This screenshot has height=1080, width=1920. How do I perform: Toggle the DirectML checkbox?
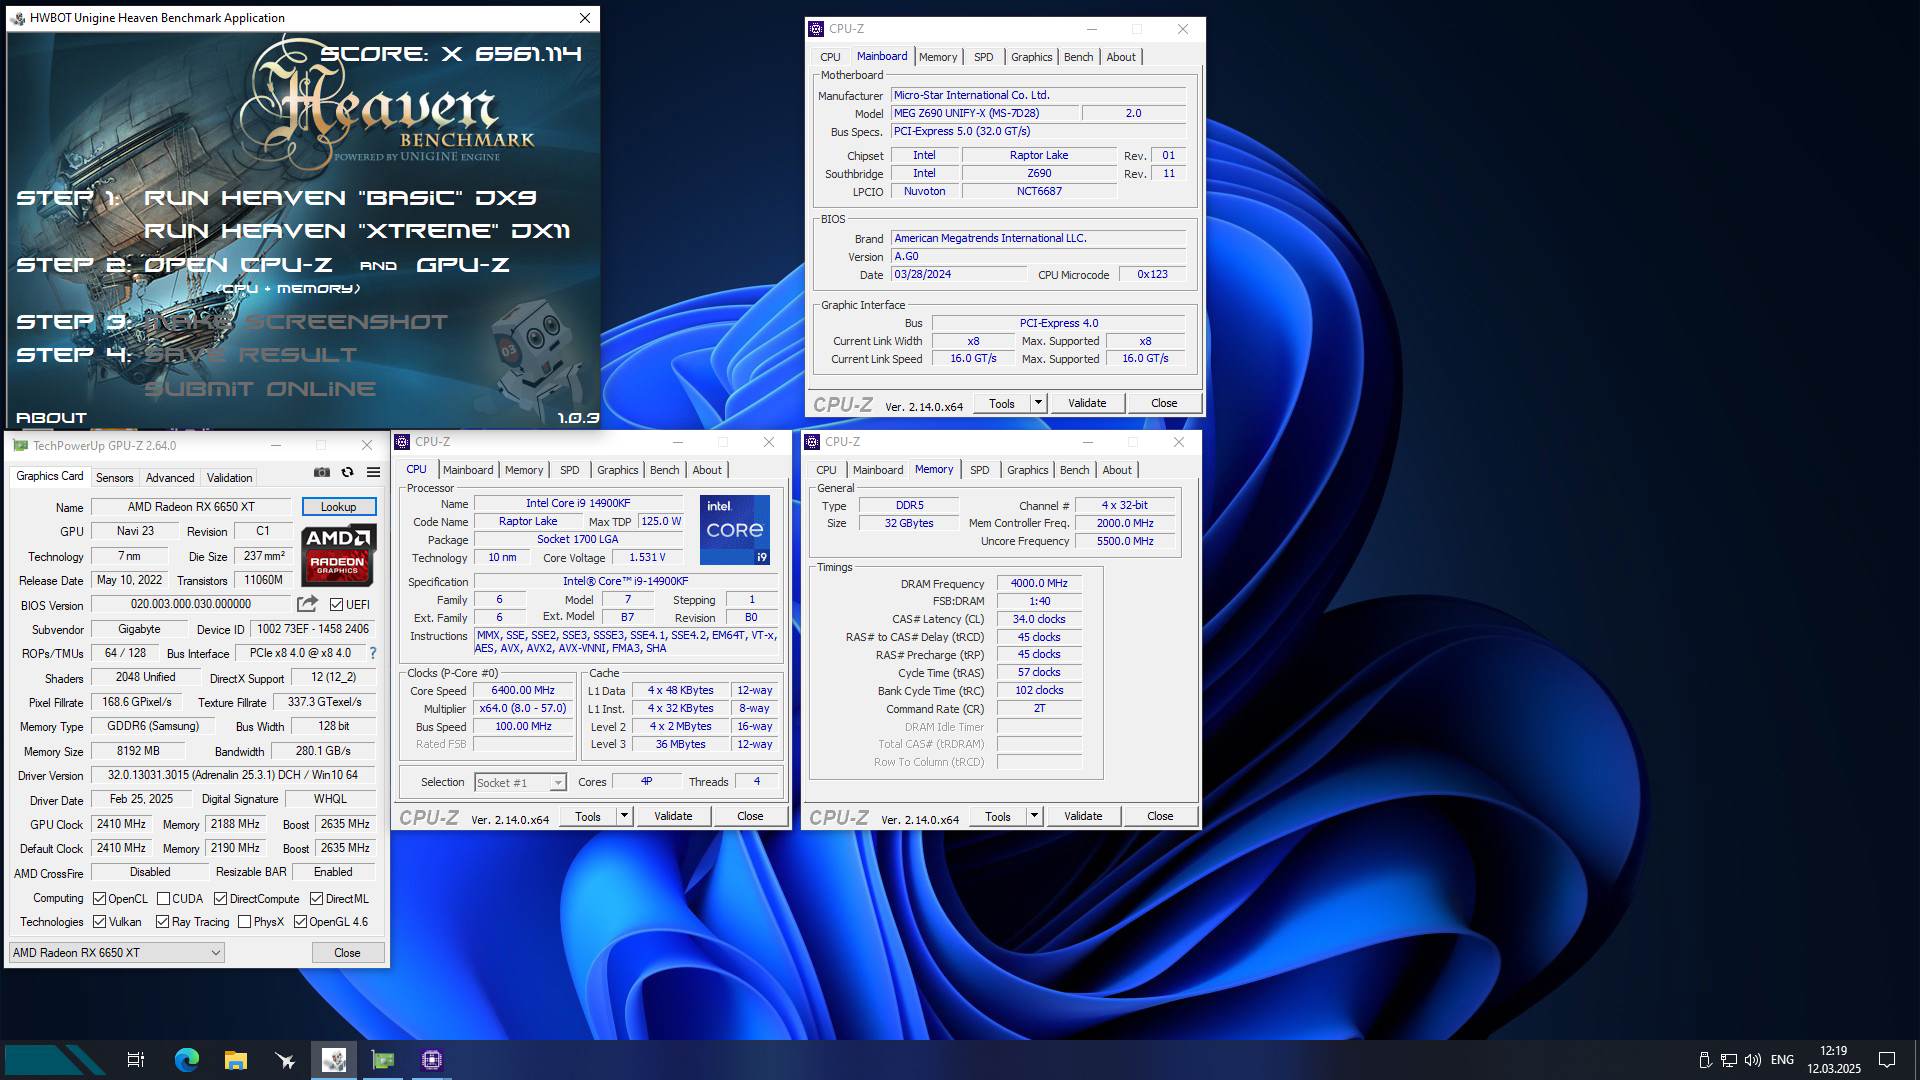point(317,899)
